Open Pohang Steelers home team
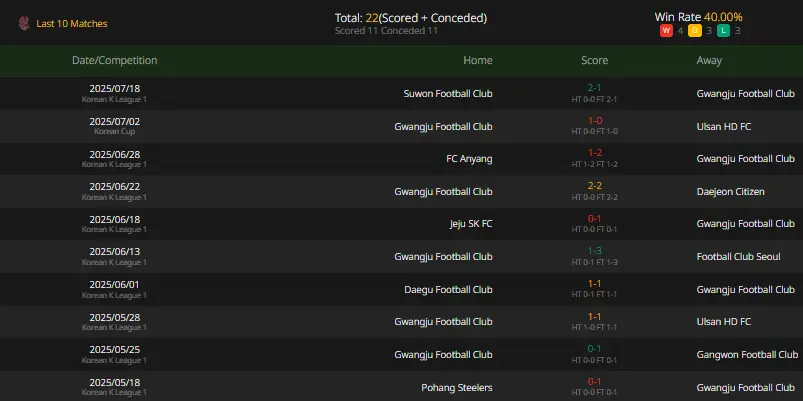Screen dimensions: 803x401 coord(457,387)
